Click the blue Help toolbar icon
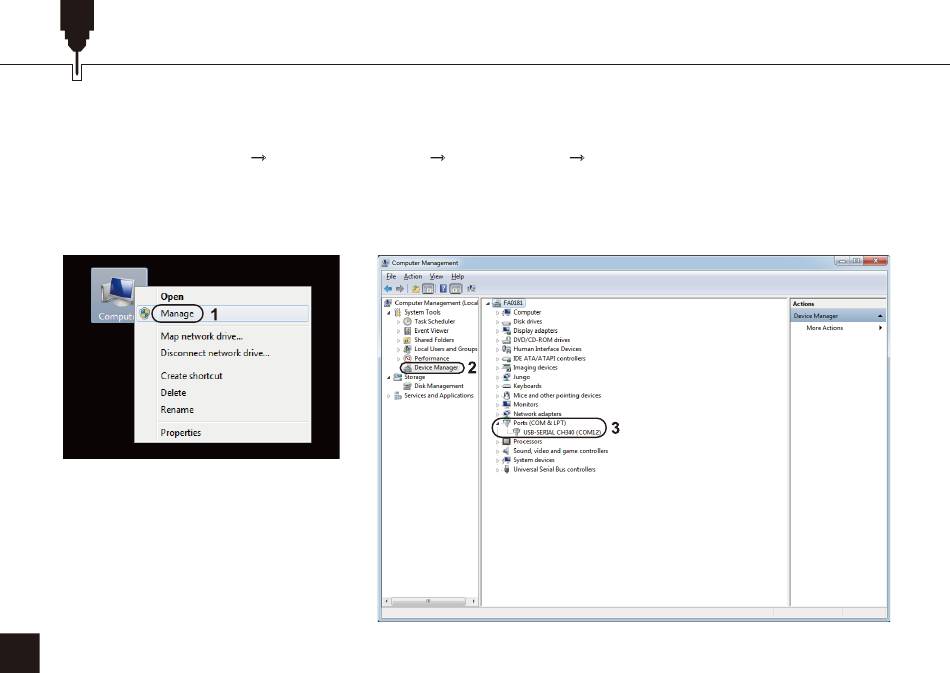The width and height of the screenshot is (950, 673). (443, 289)
